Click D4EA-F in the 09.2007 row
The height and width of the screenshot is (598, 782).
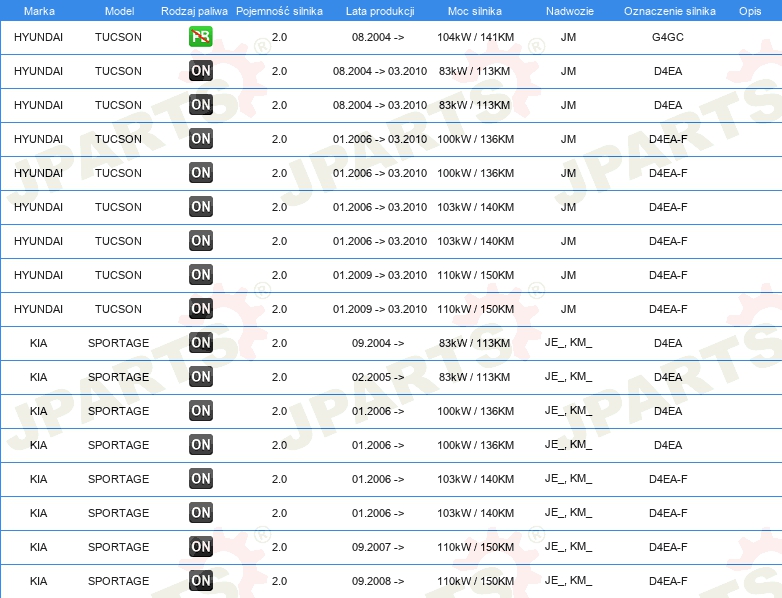(668, 547)
